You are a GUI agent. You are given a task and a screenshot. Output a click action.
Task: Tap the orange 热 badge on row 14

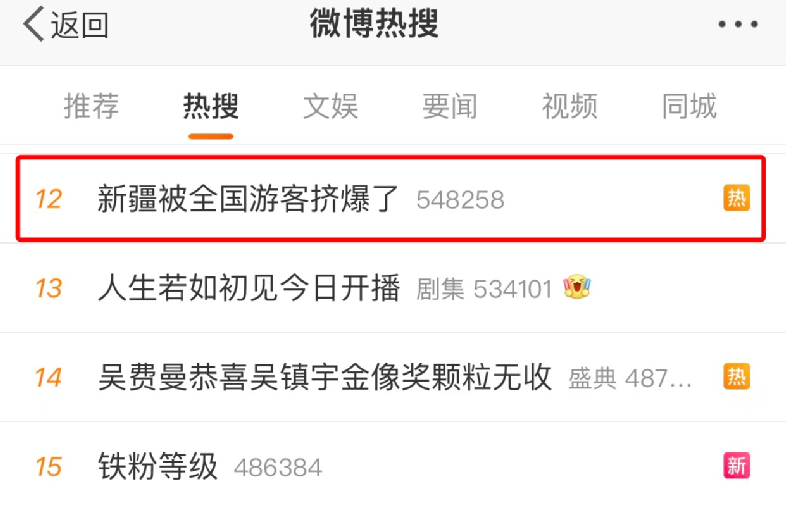(736, 376)
